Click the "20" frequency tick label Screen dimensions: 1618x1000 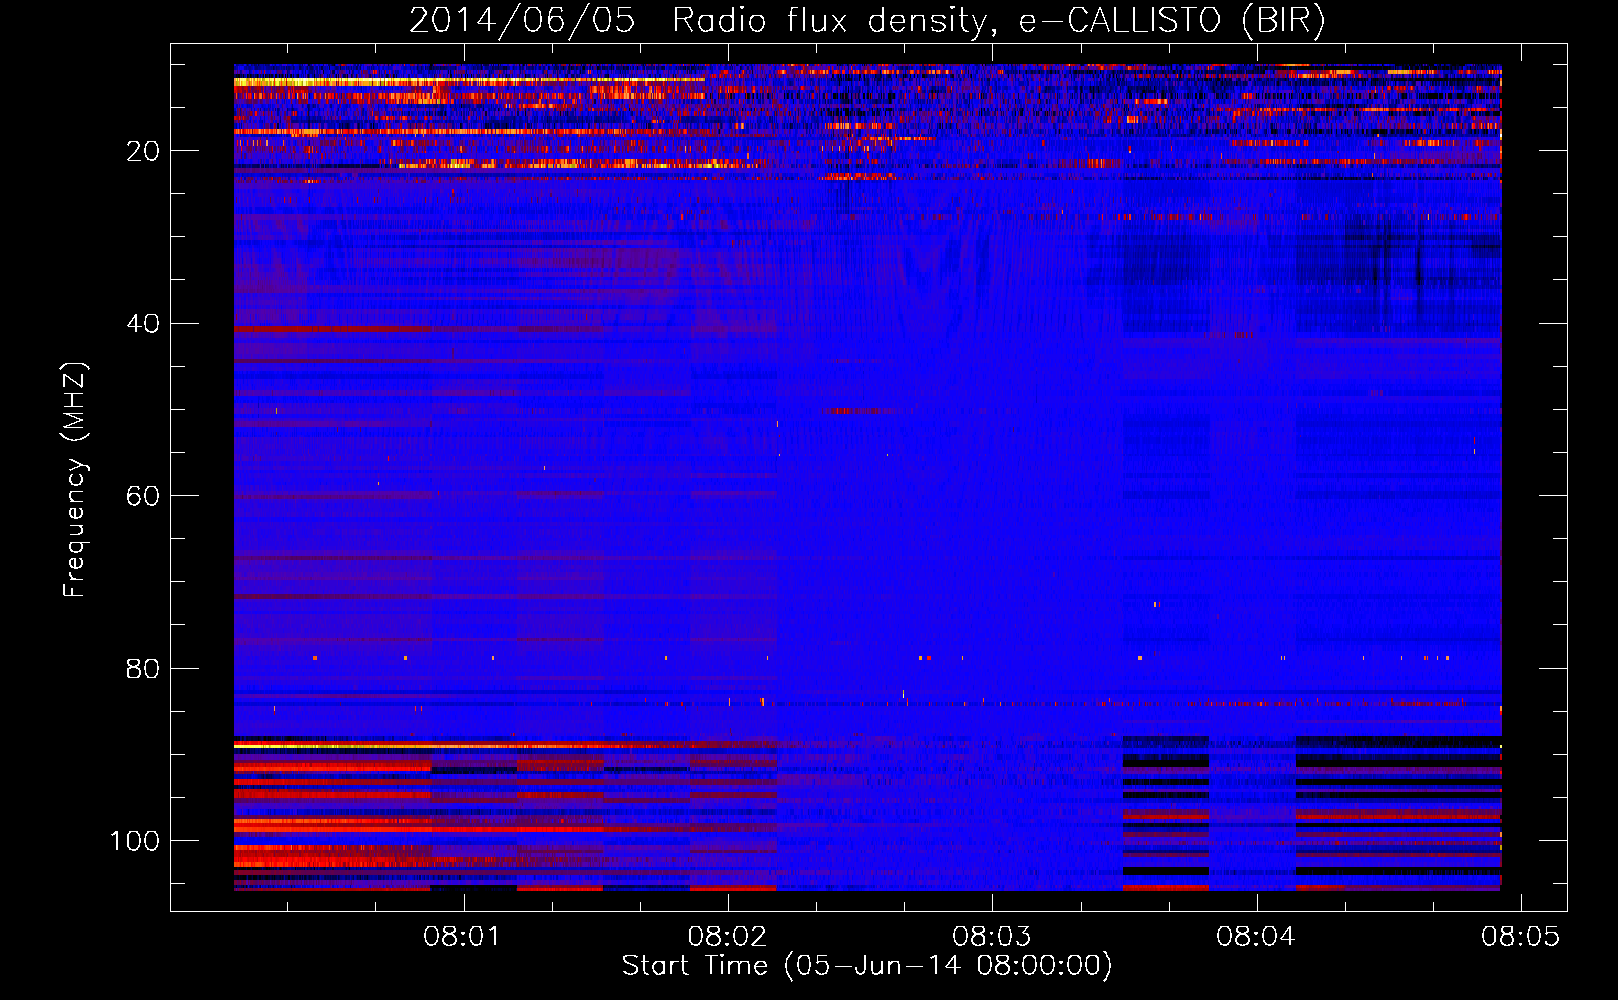(x=144, y=151)
